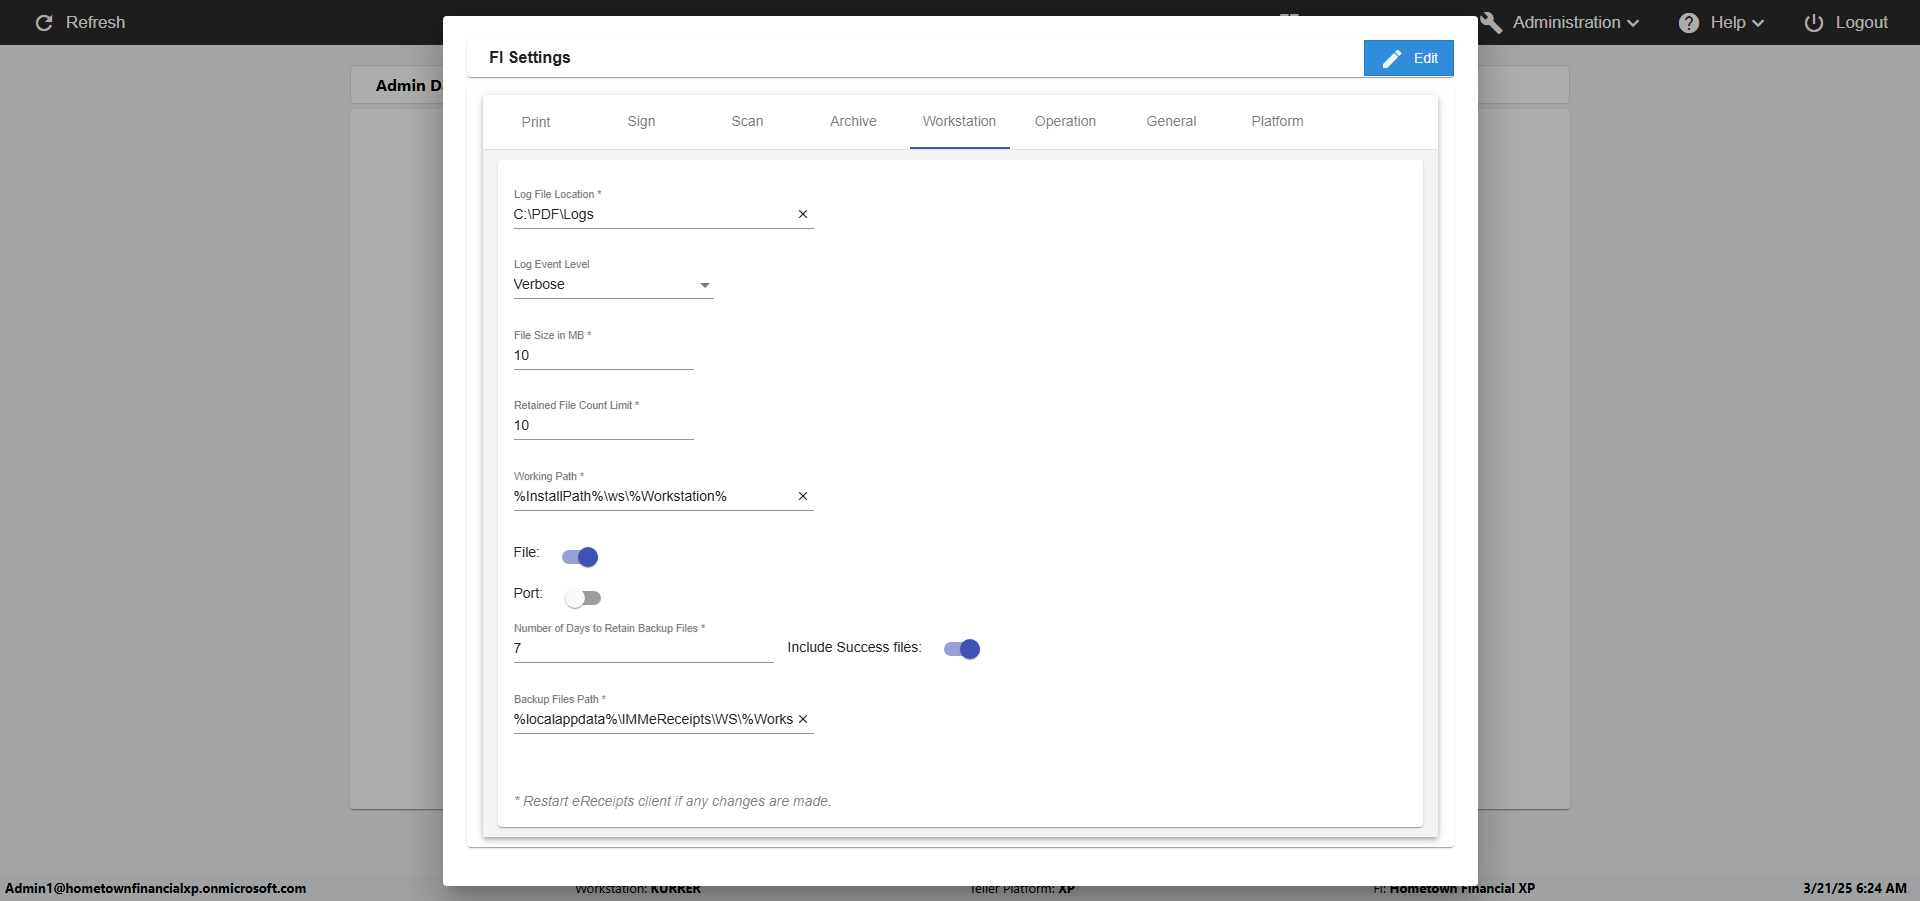Clear the Working Path field
Image resolution: width=1920 pixels, height=901 pixels.
pyautogui.click(x=803, y=496)
